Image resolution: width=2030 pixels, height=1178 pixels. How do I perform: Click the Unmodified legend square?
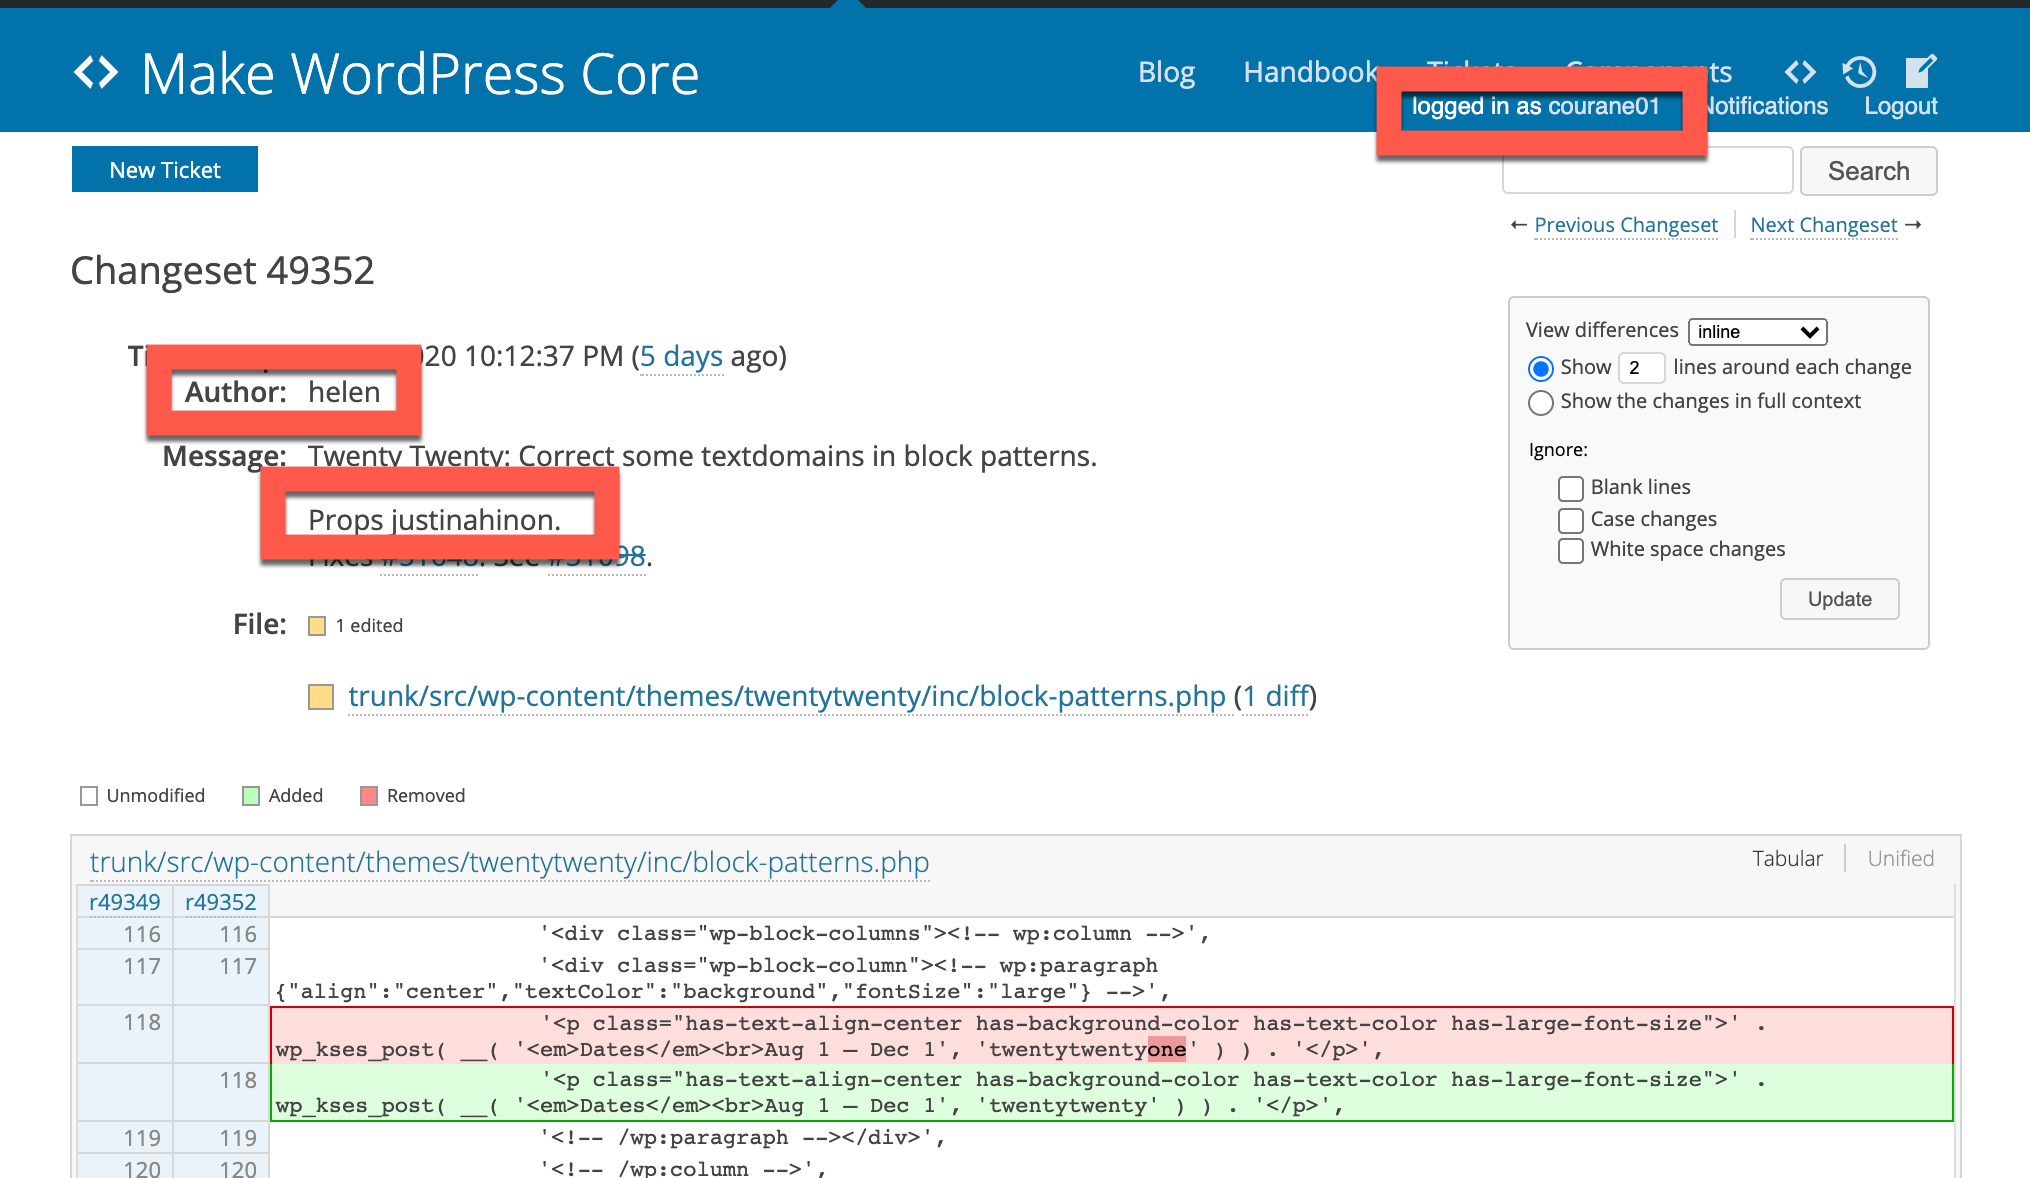[x=89, y=796]
